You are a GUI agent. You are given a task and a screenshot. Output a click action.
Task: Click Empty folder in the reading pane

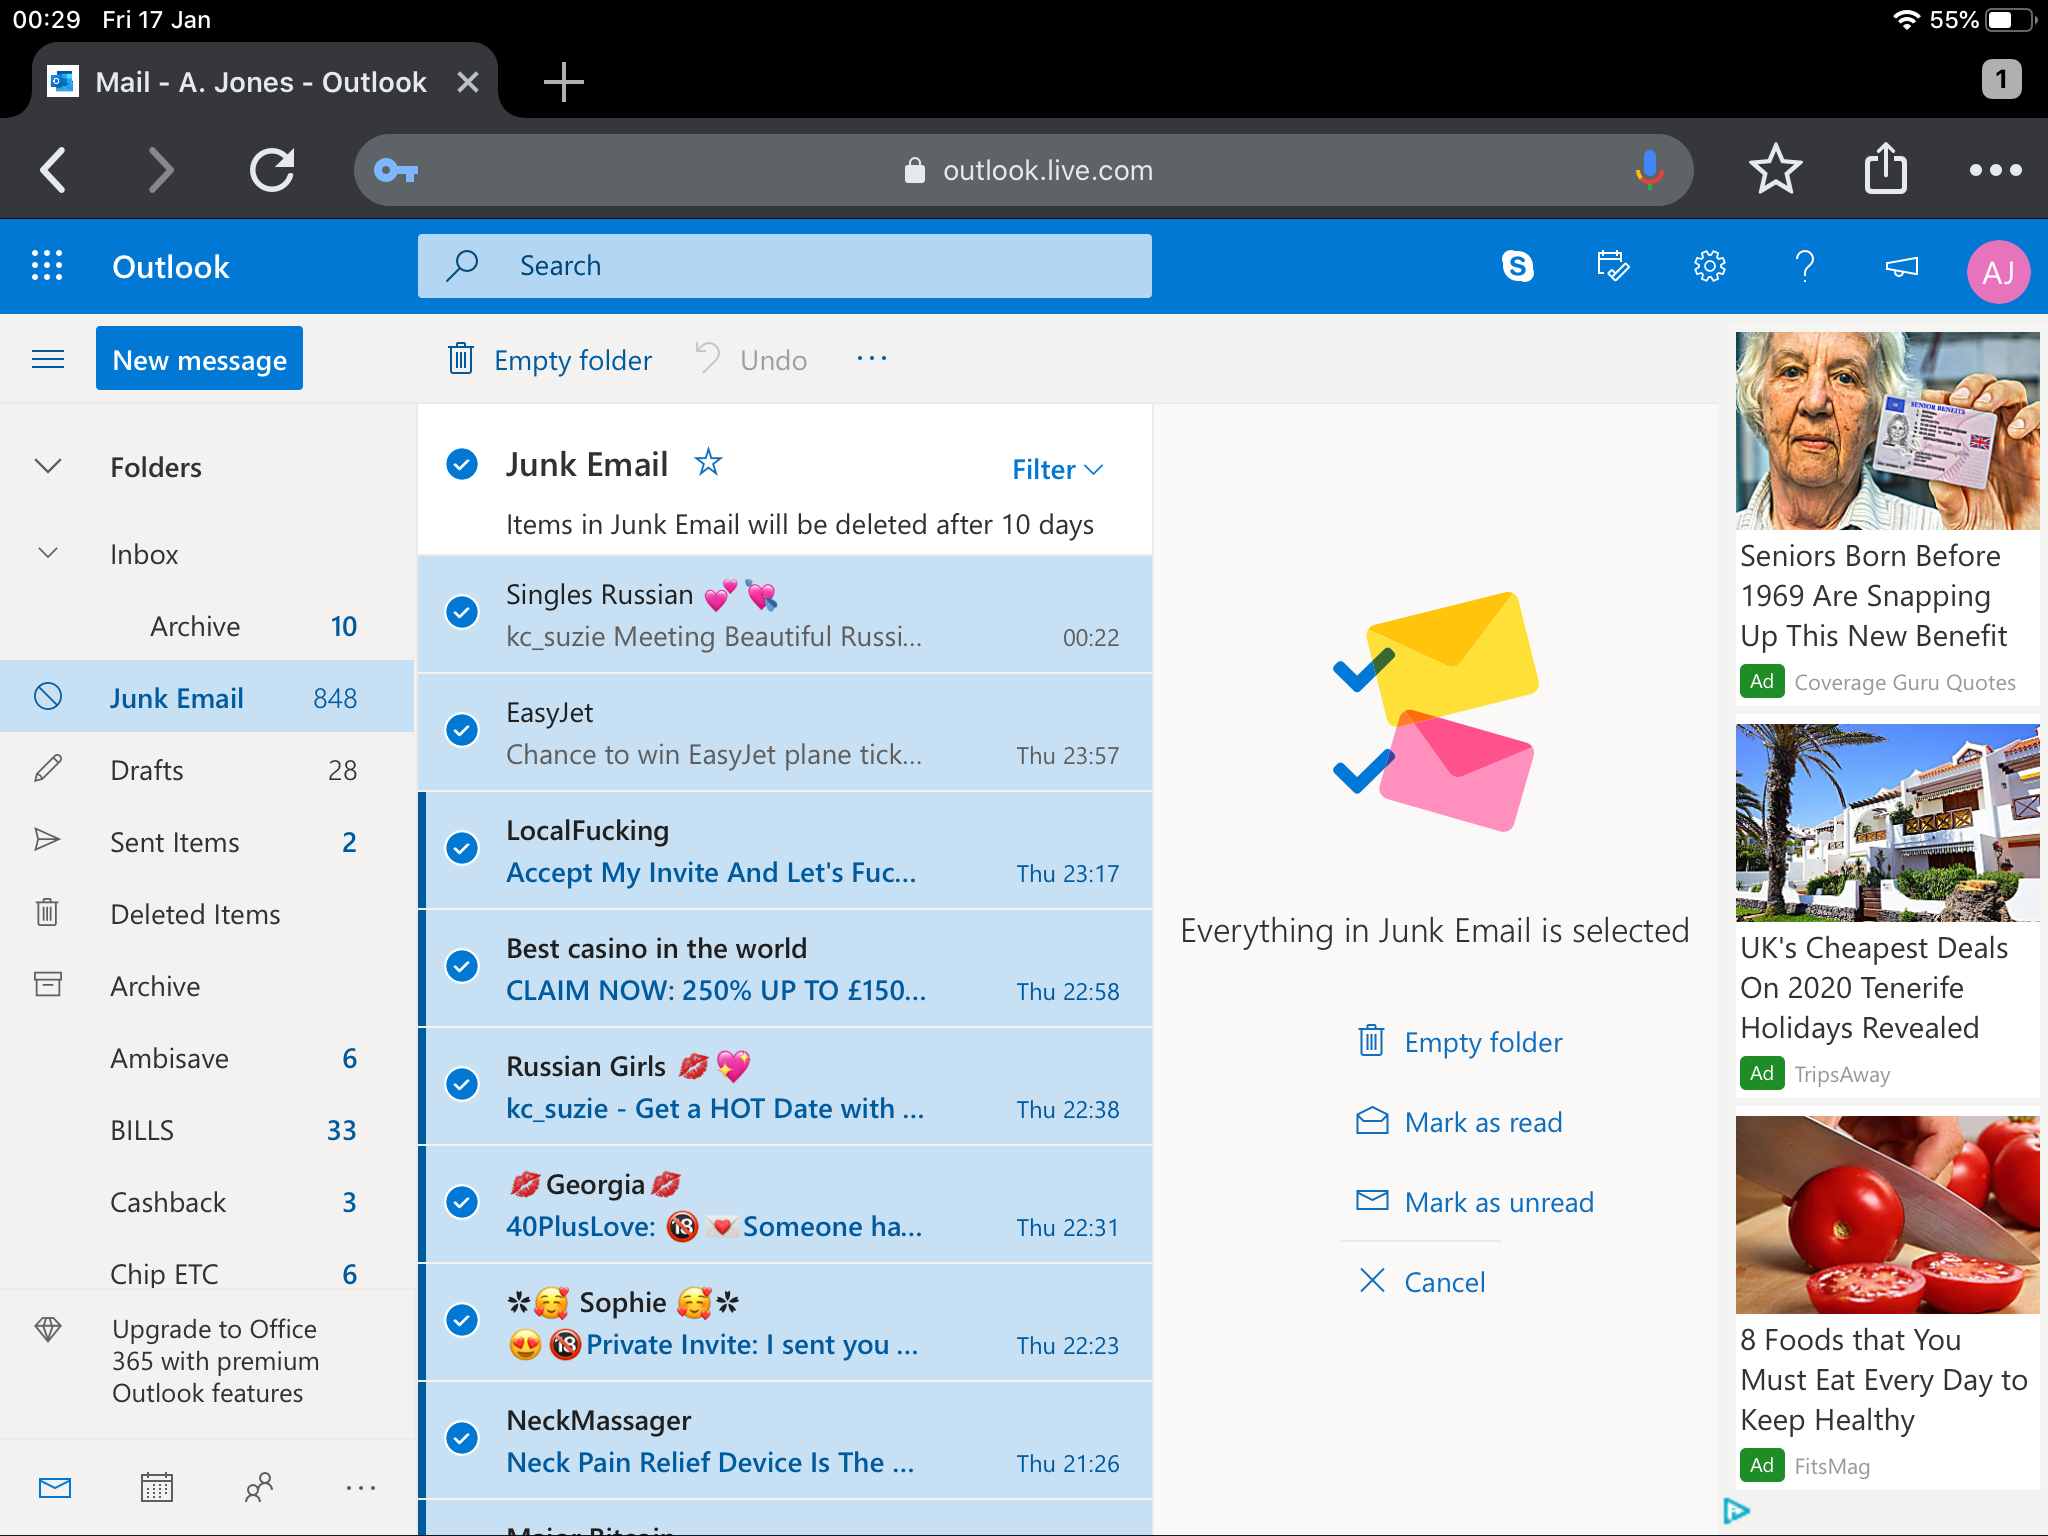coord(1459,1041)
